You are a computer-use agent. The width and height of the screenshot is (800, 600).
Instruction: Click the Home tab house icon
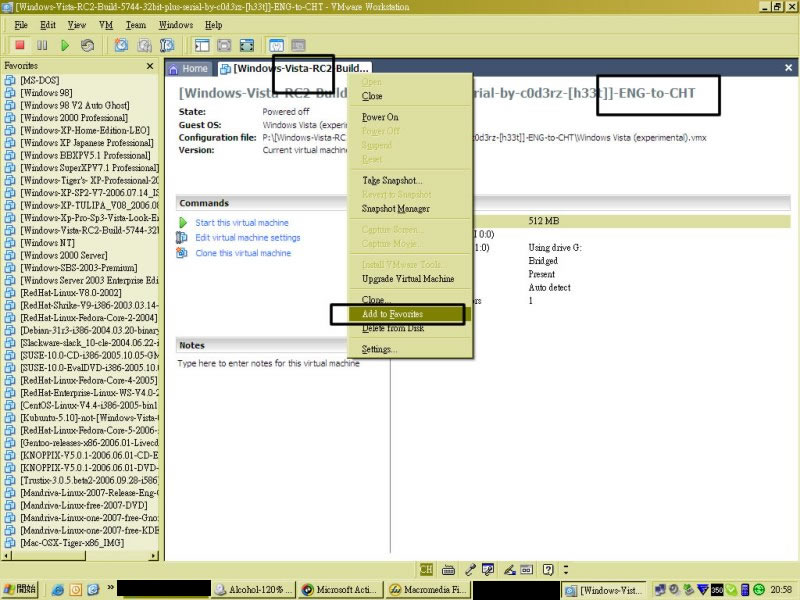point(173,69)
